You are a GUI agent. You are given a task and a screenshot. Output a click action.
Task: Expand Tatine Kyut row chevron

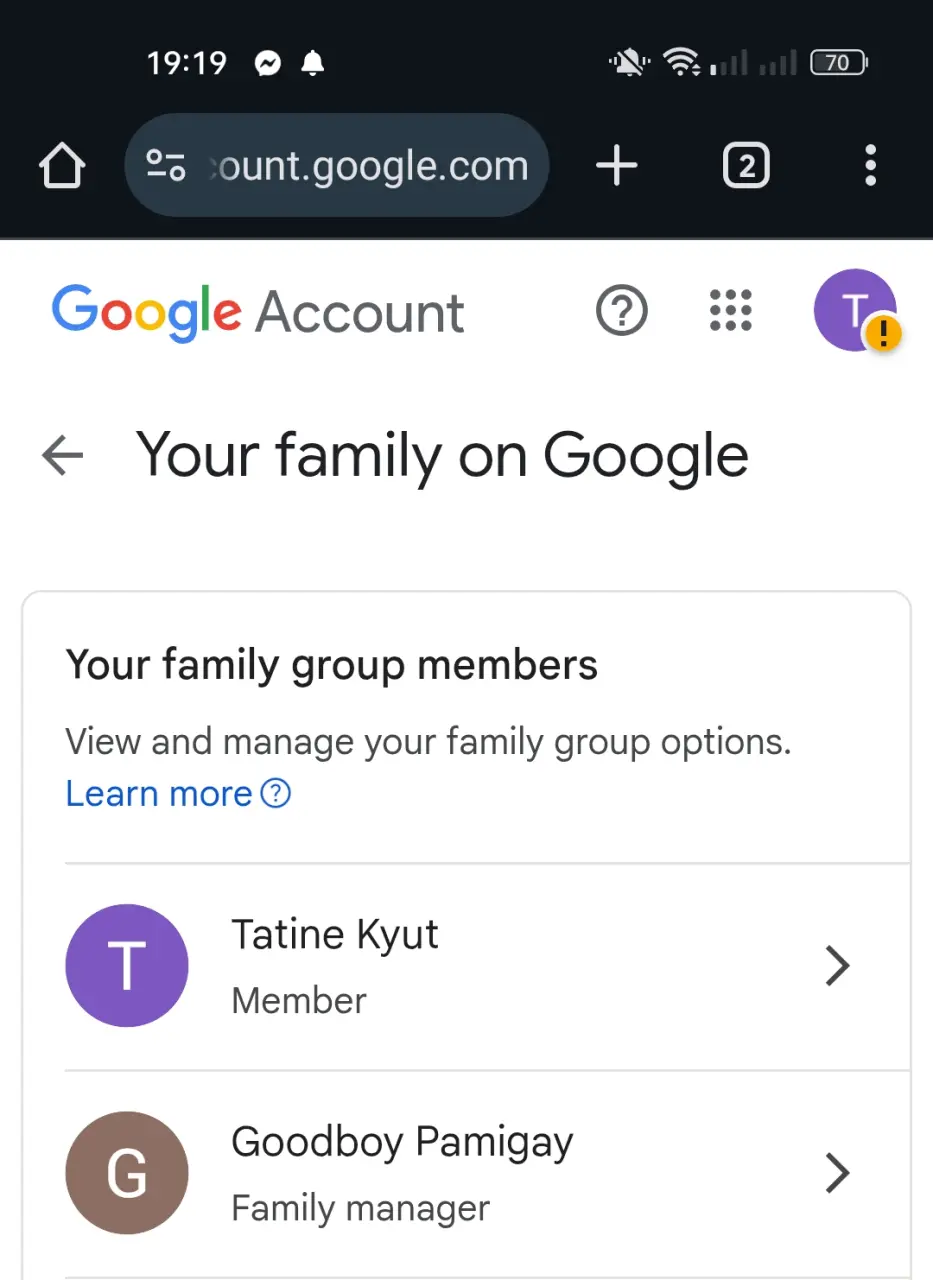[x=837, y=967]
